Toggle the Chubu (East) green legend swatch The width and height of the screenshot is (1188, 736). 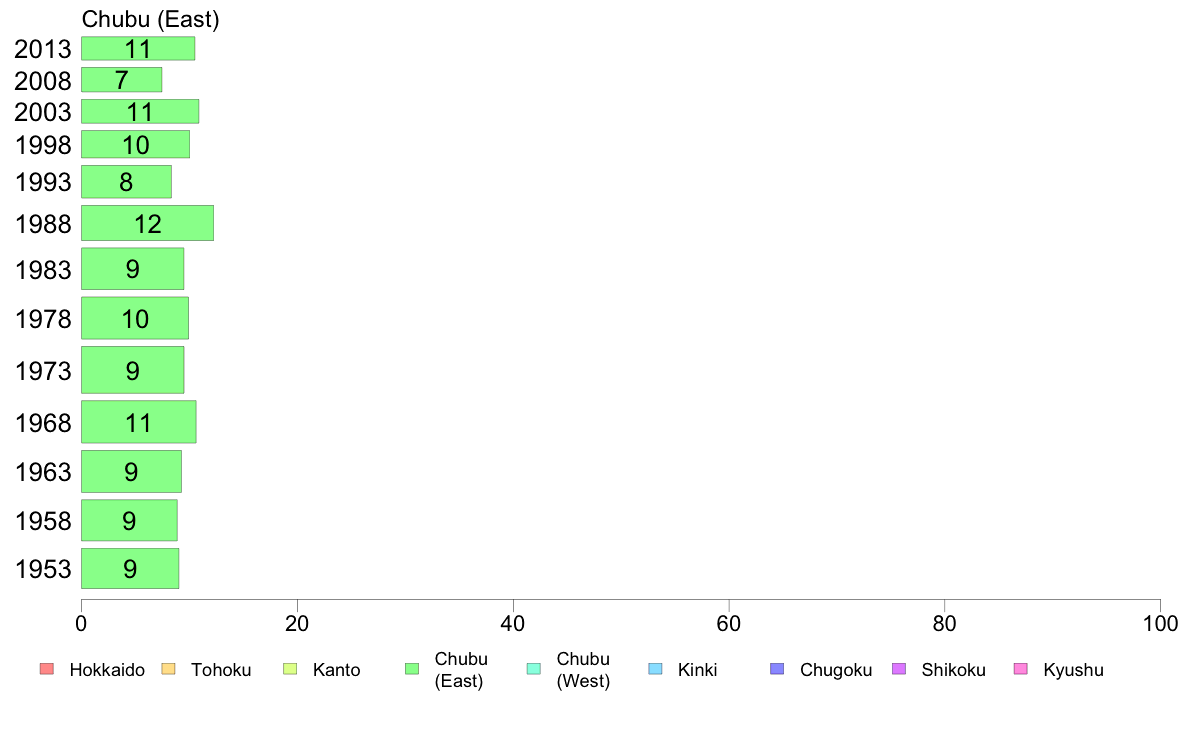click(x=412, y=669)
